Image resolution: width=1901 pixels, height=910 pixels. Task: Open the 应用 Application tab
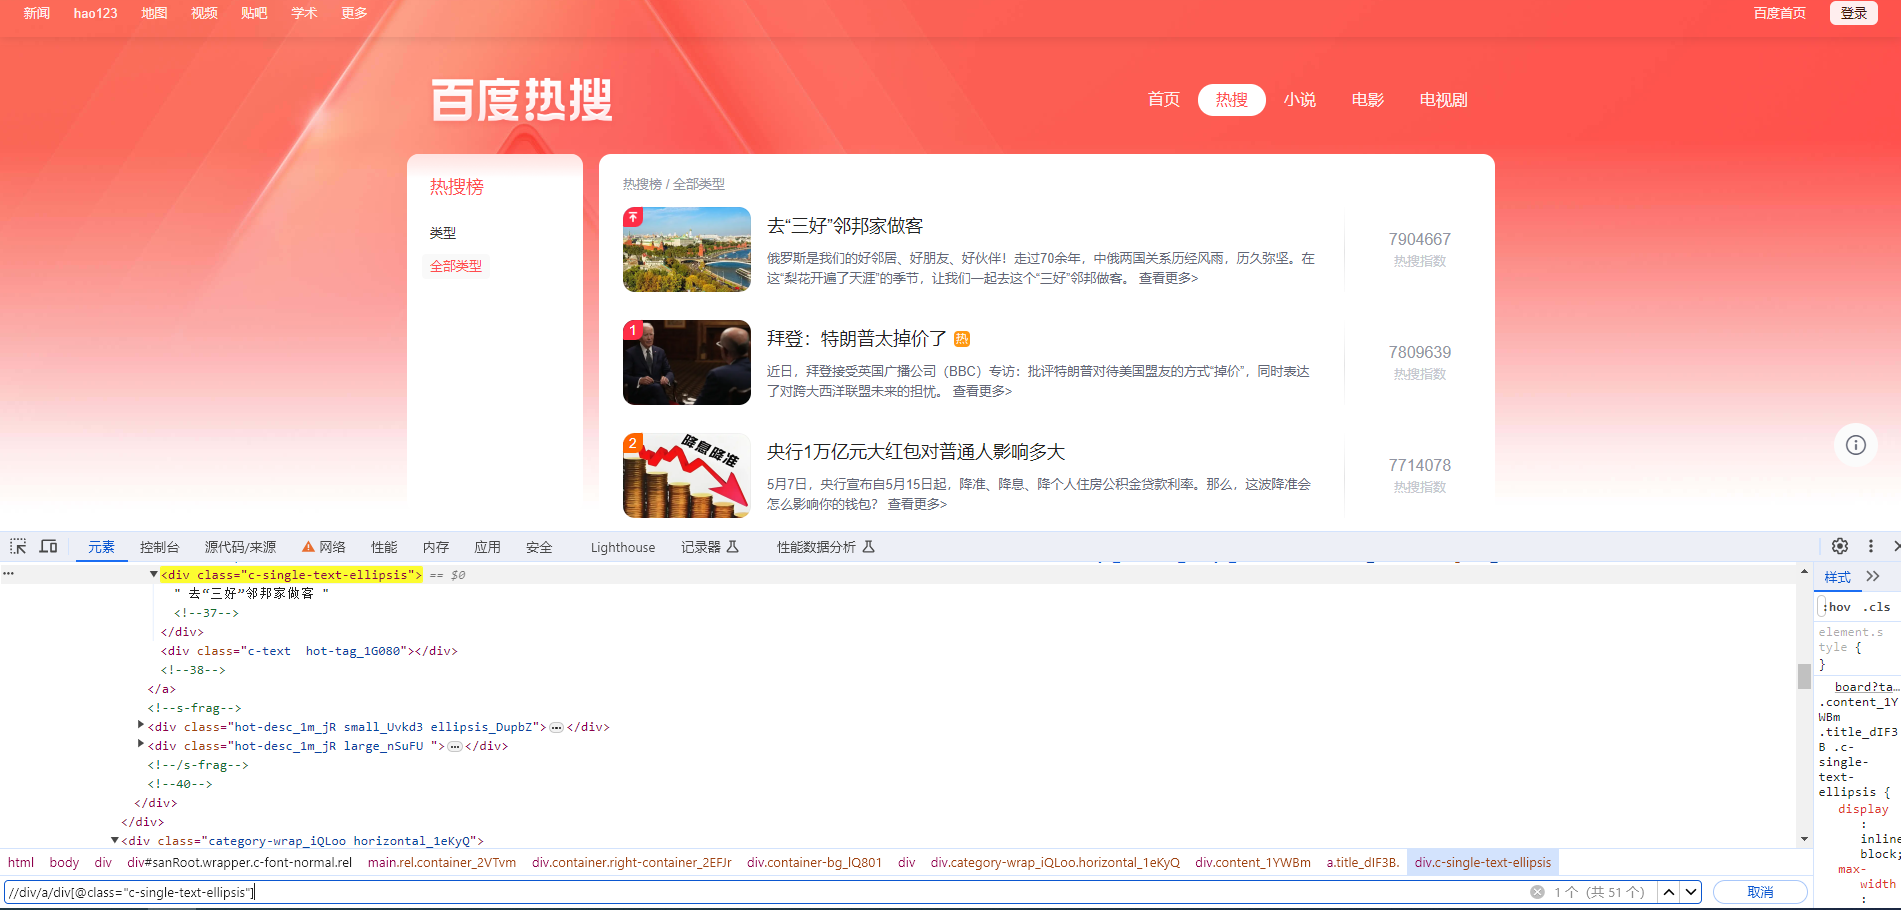pyautogui.click(x=487, y=547)
